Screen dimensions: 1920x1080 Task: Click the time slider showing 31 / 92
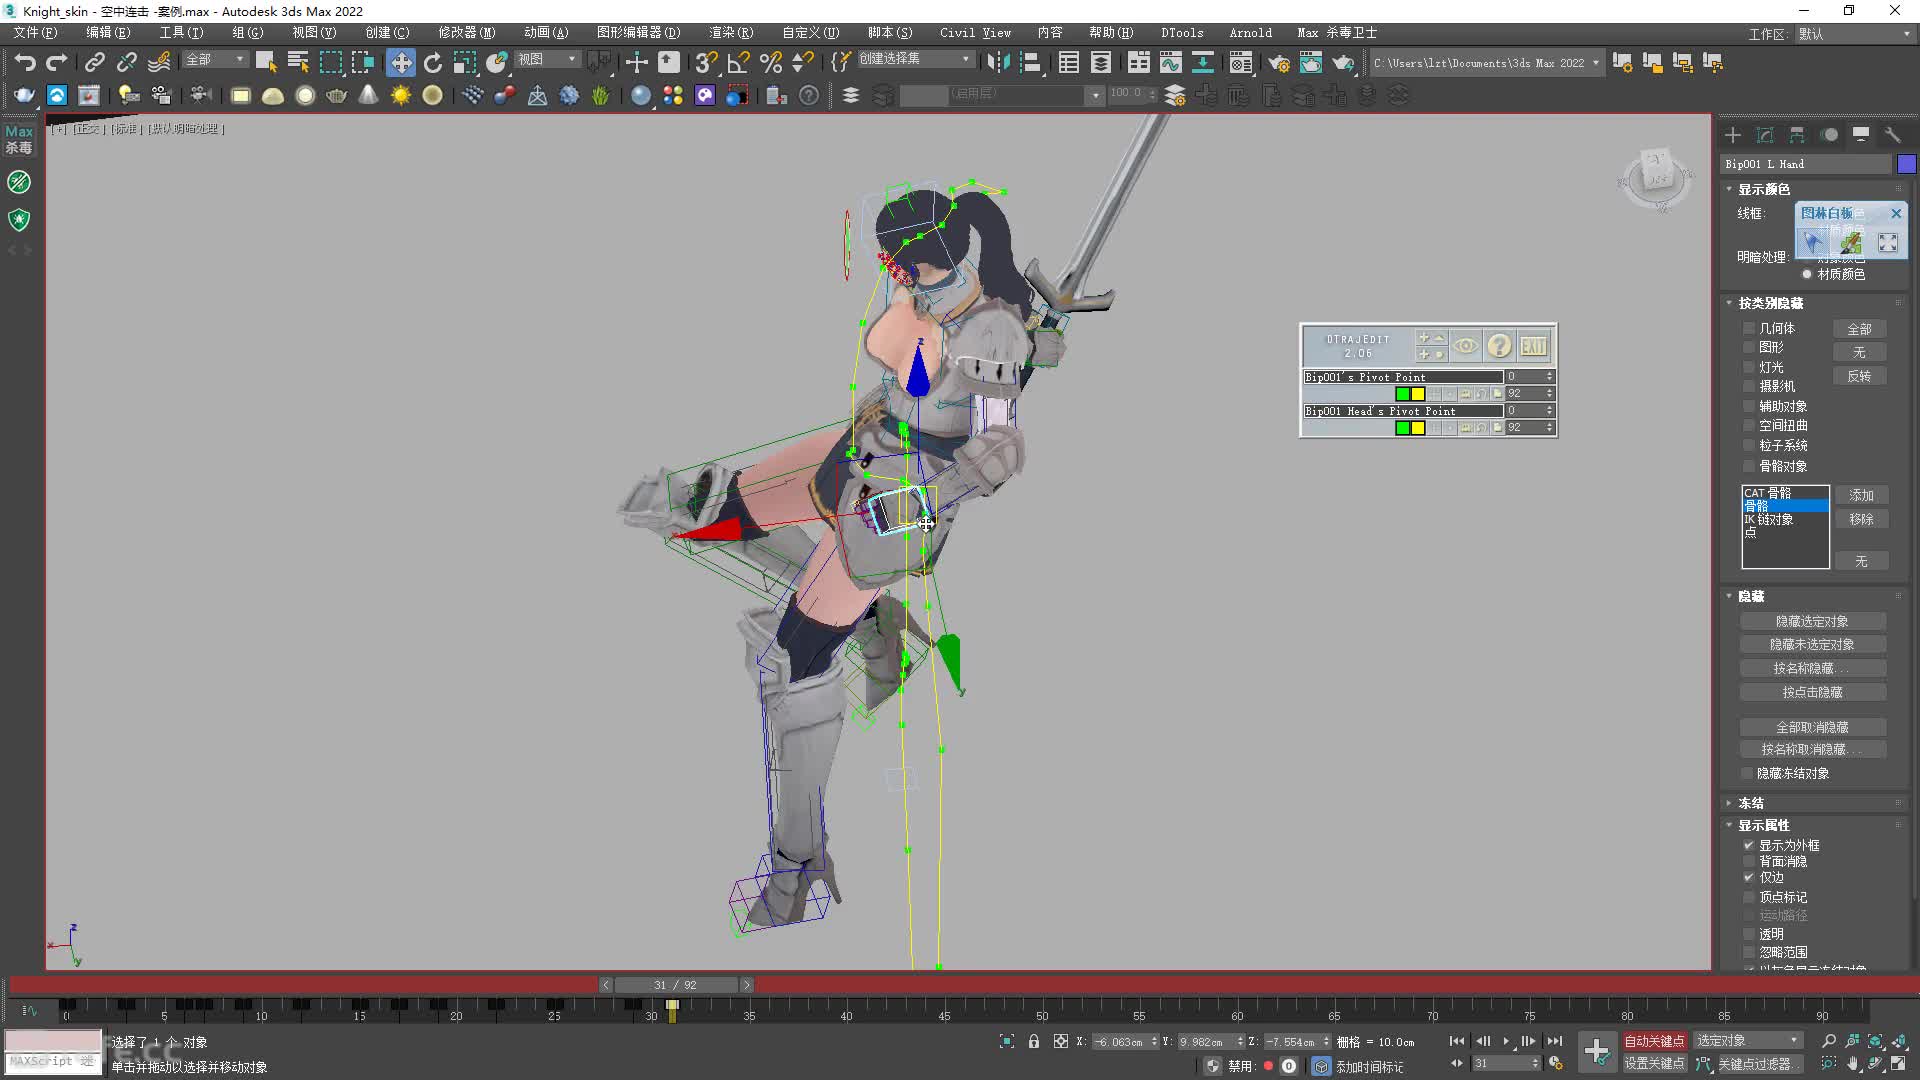point(676,985)
